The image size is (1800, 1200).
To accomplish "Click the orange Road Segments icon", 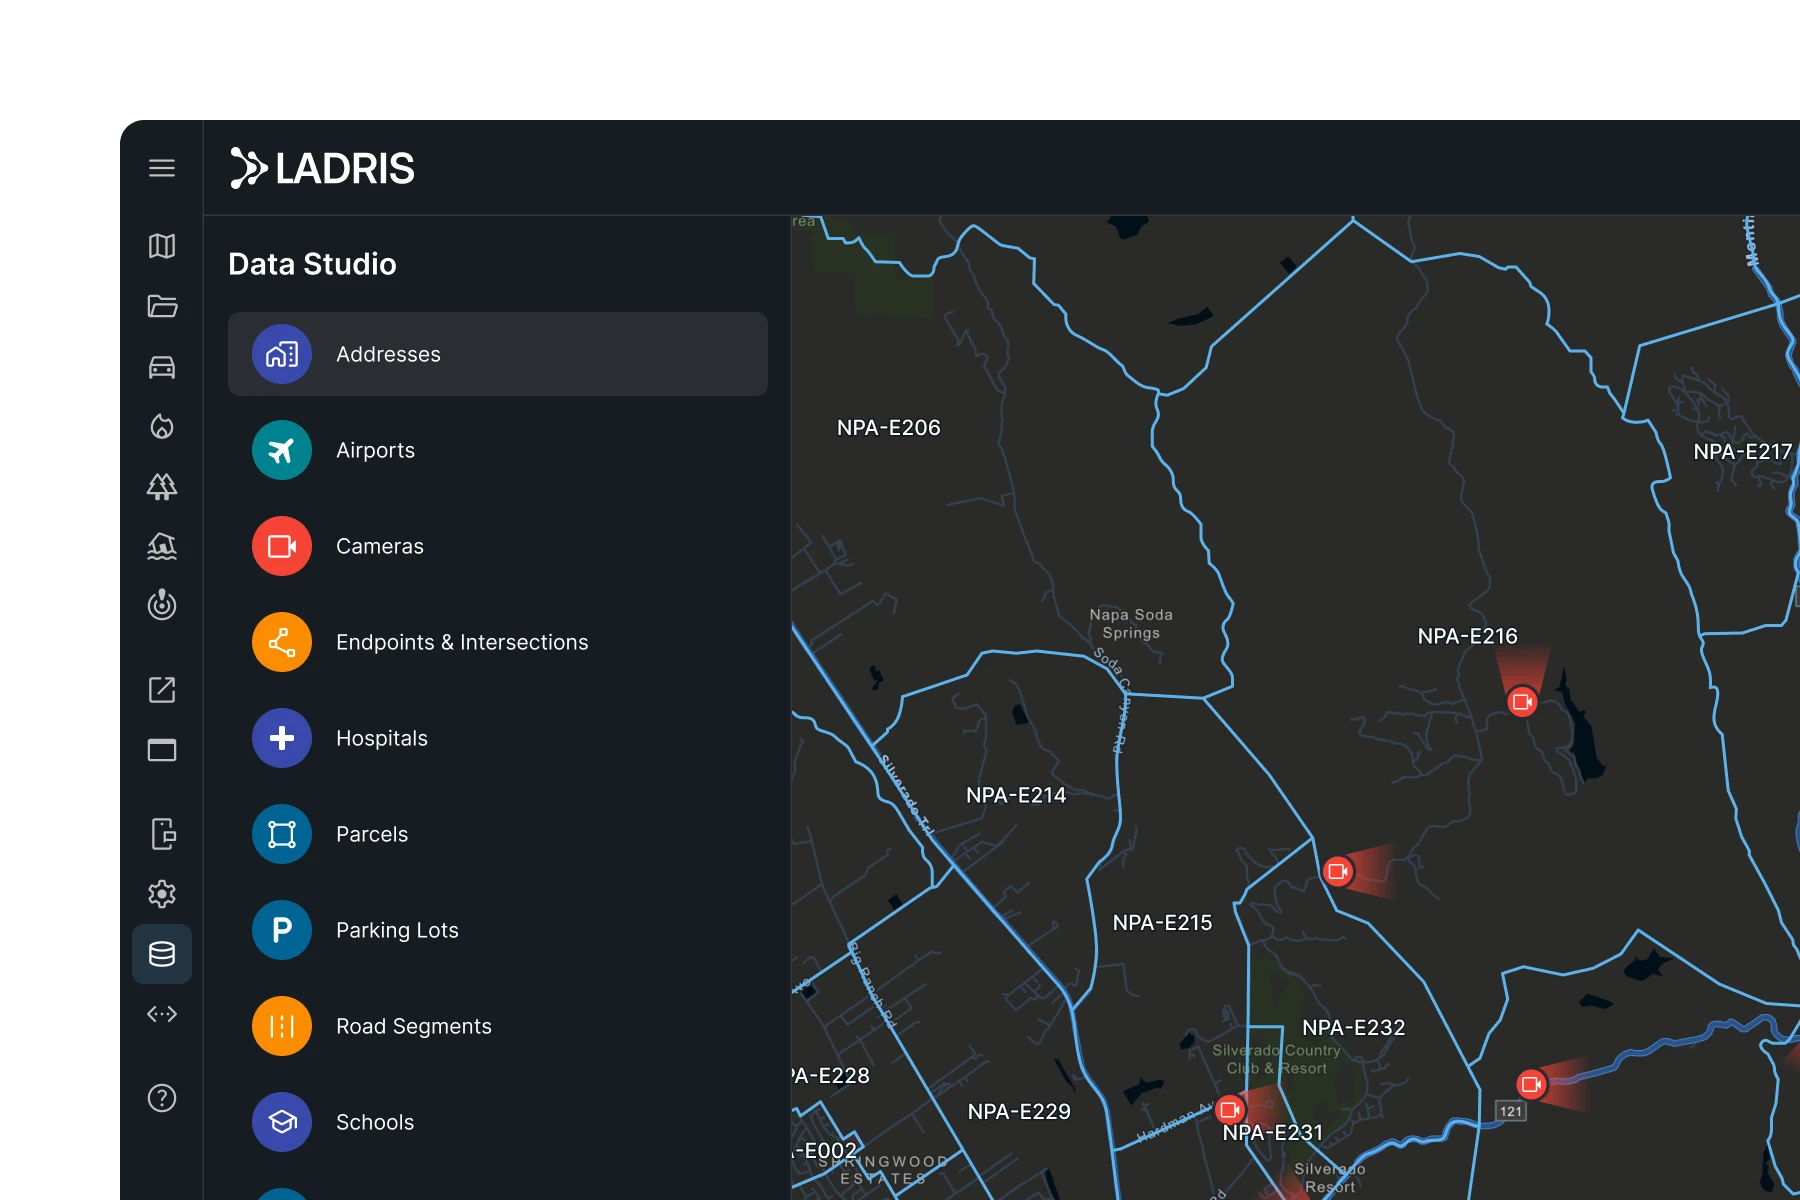I will [x=282, y=1026].
